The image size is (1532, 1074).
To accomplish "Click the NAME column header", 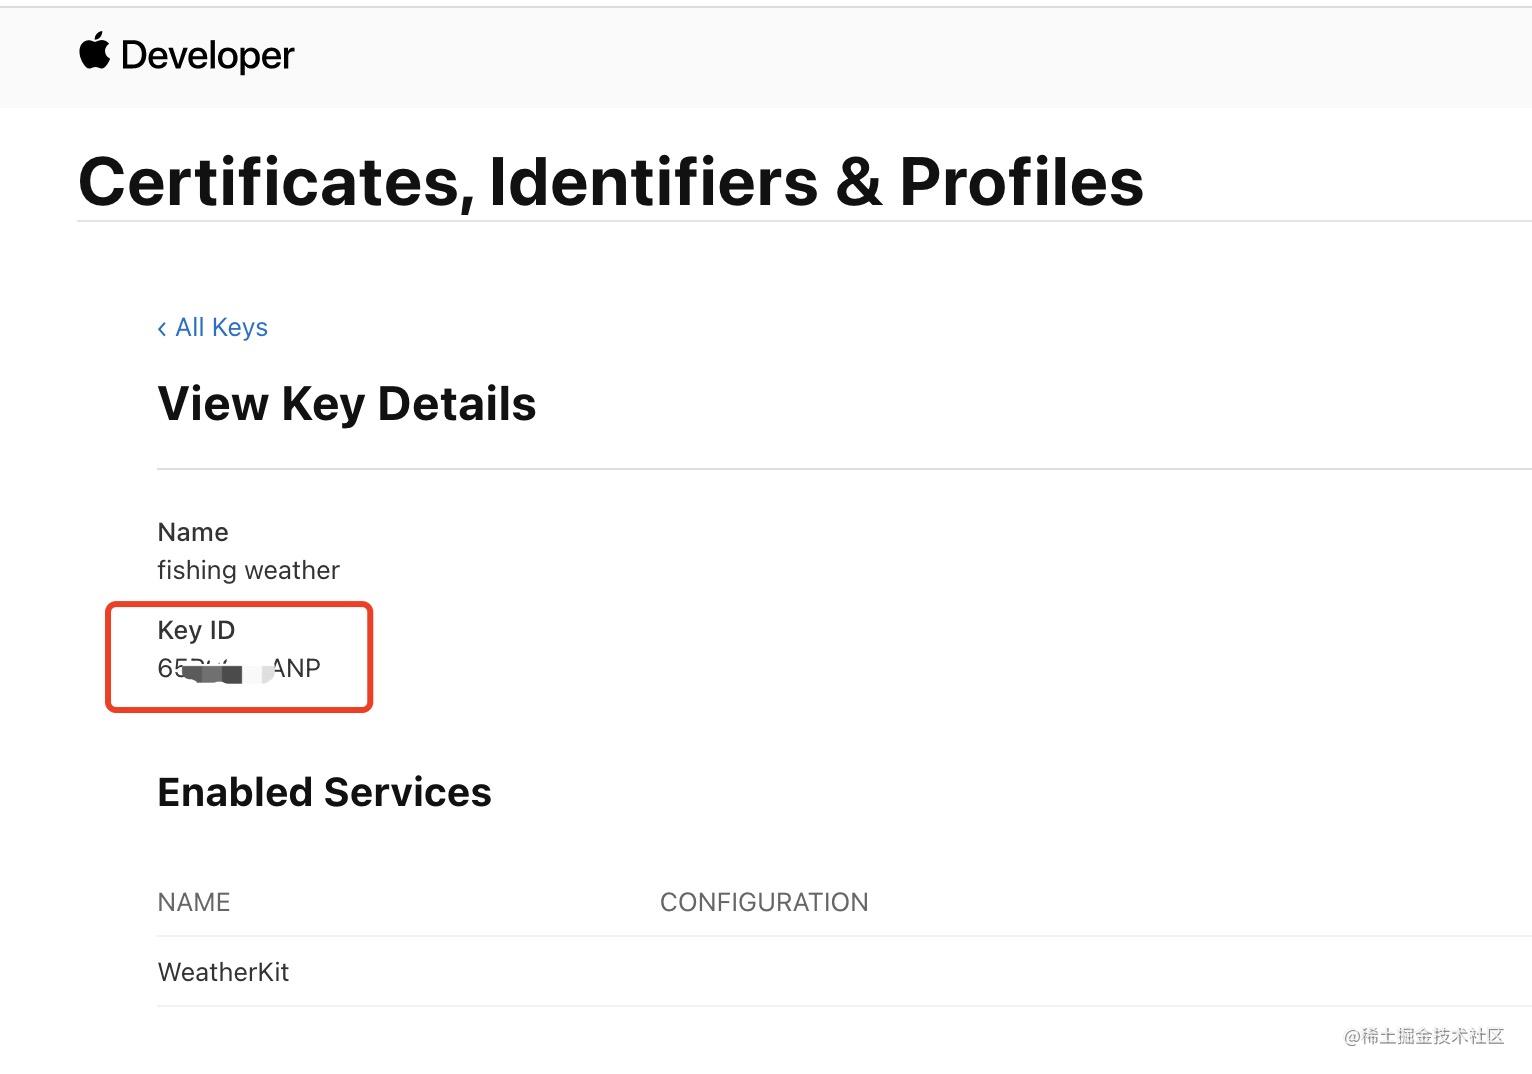I will [194, 902].
